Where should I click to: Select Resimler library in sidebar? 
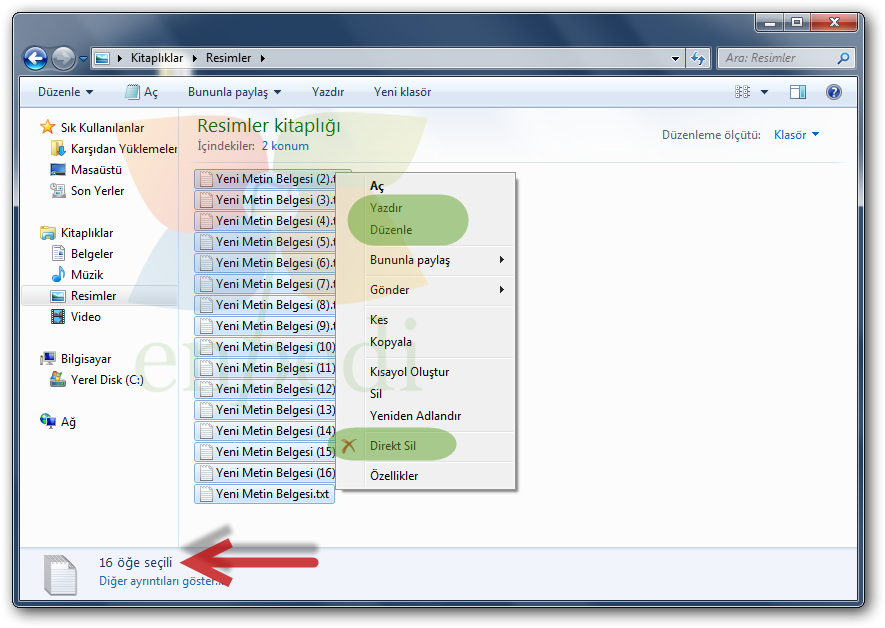pyautogui.click(x=99, y=296)
